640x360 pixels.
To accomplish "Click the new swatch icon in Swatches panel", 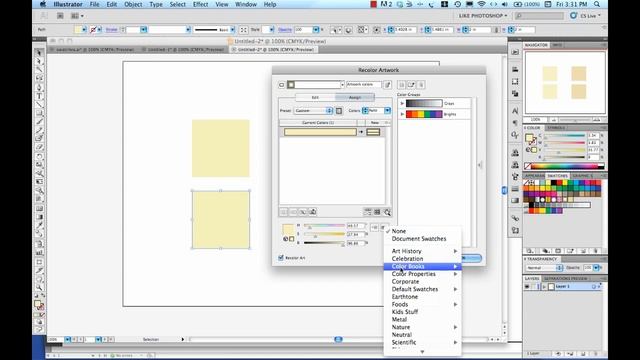I will pos(582,251).
